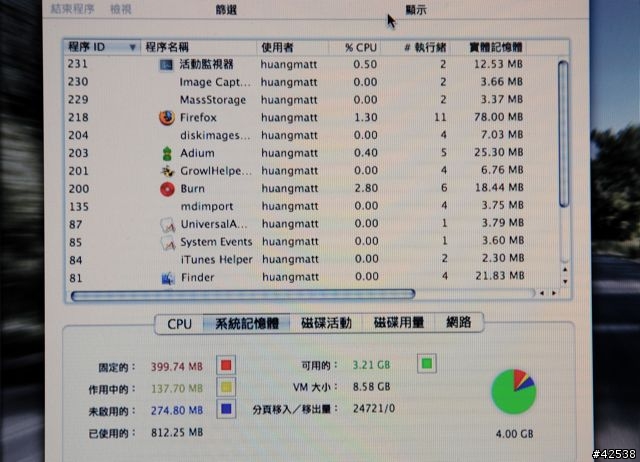The image size is (640, 462).
Task: Click process ID 218
Action: [x=78, y=118]
